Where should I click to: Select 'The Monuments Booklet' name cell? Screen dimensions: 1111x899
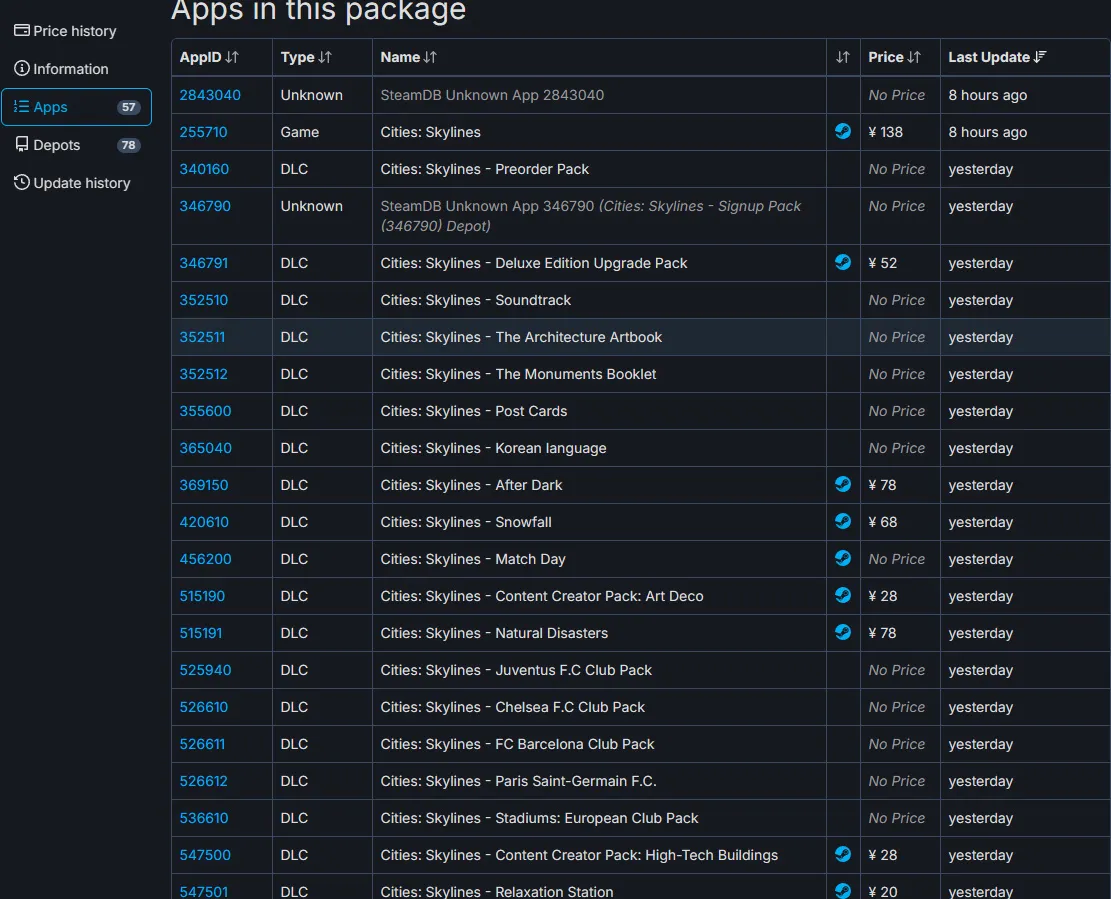[x=599, y=374]
